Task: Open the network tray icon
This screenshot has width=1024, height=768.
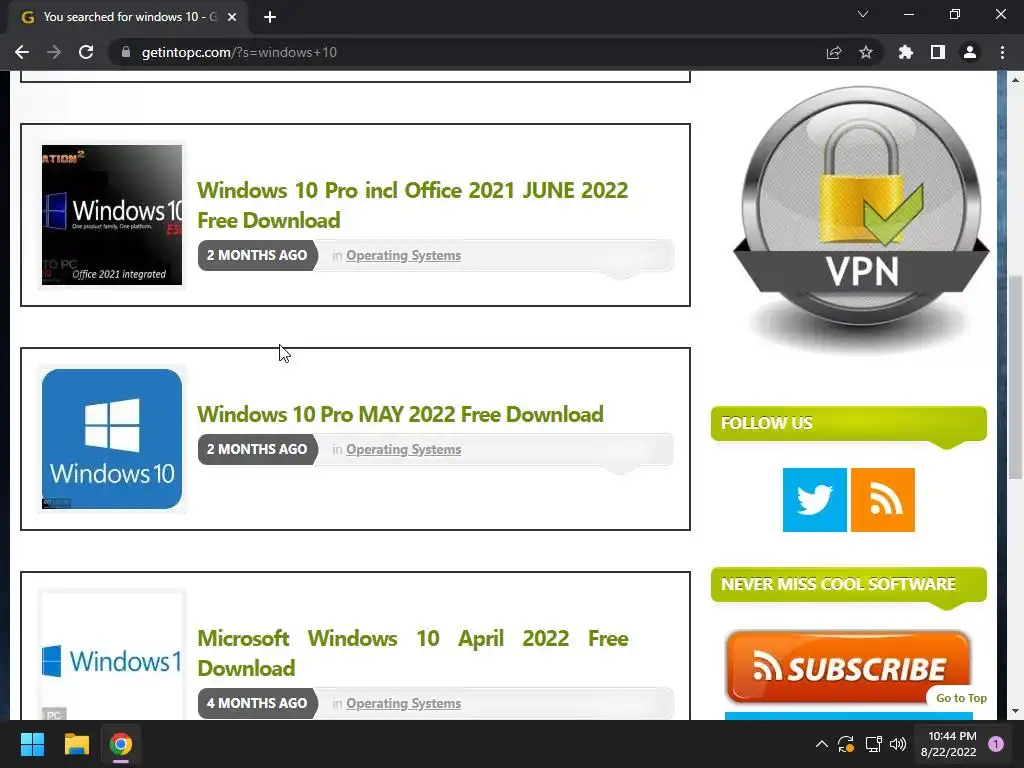Action: [x=873, y=744]
